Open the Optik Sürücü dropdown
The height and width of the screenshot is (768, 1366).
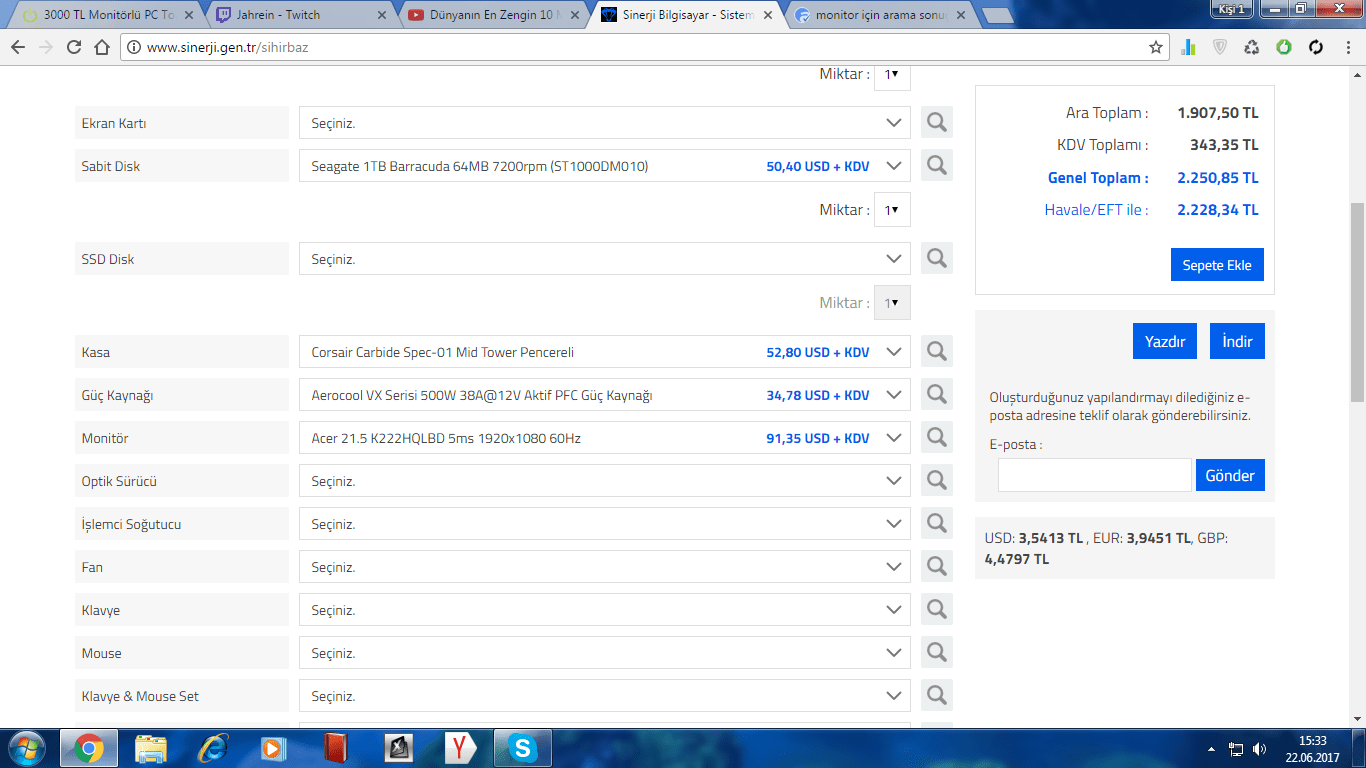tap(604, 481)
